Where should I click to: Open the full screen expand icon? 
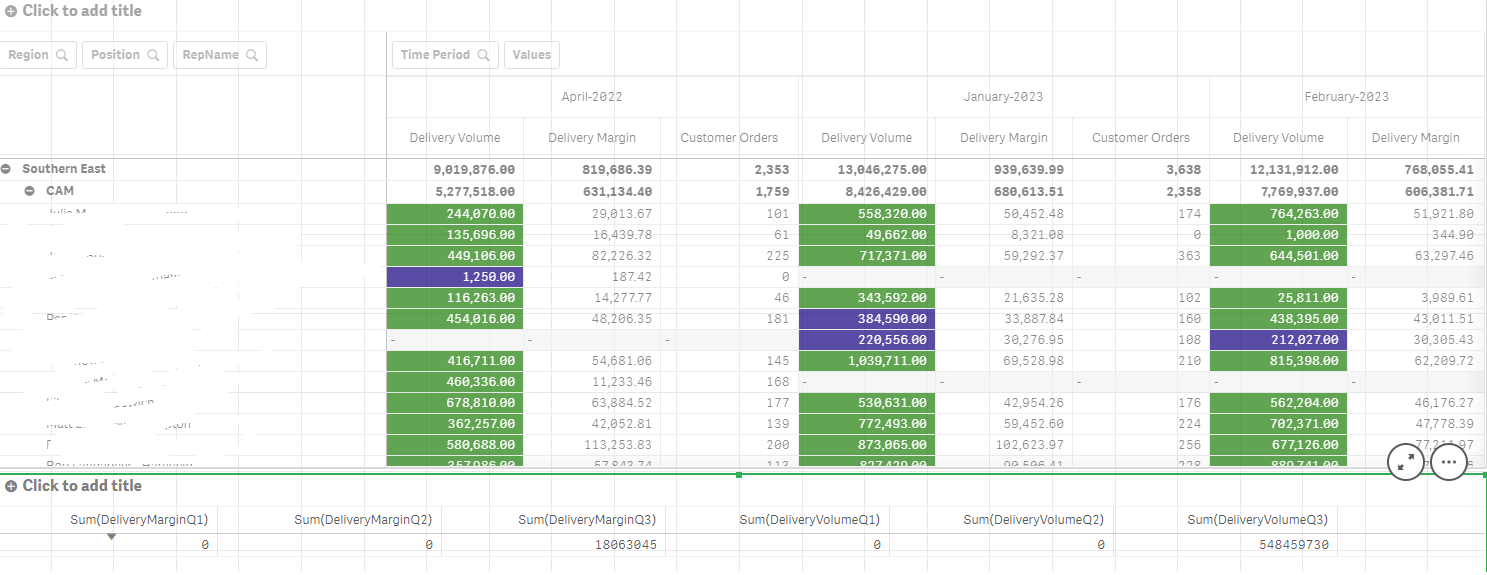coord(1406,462)
